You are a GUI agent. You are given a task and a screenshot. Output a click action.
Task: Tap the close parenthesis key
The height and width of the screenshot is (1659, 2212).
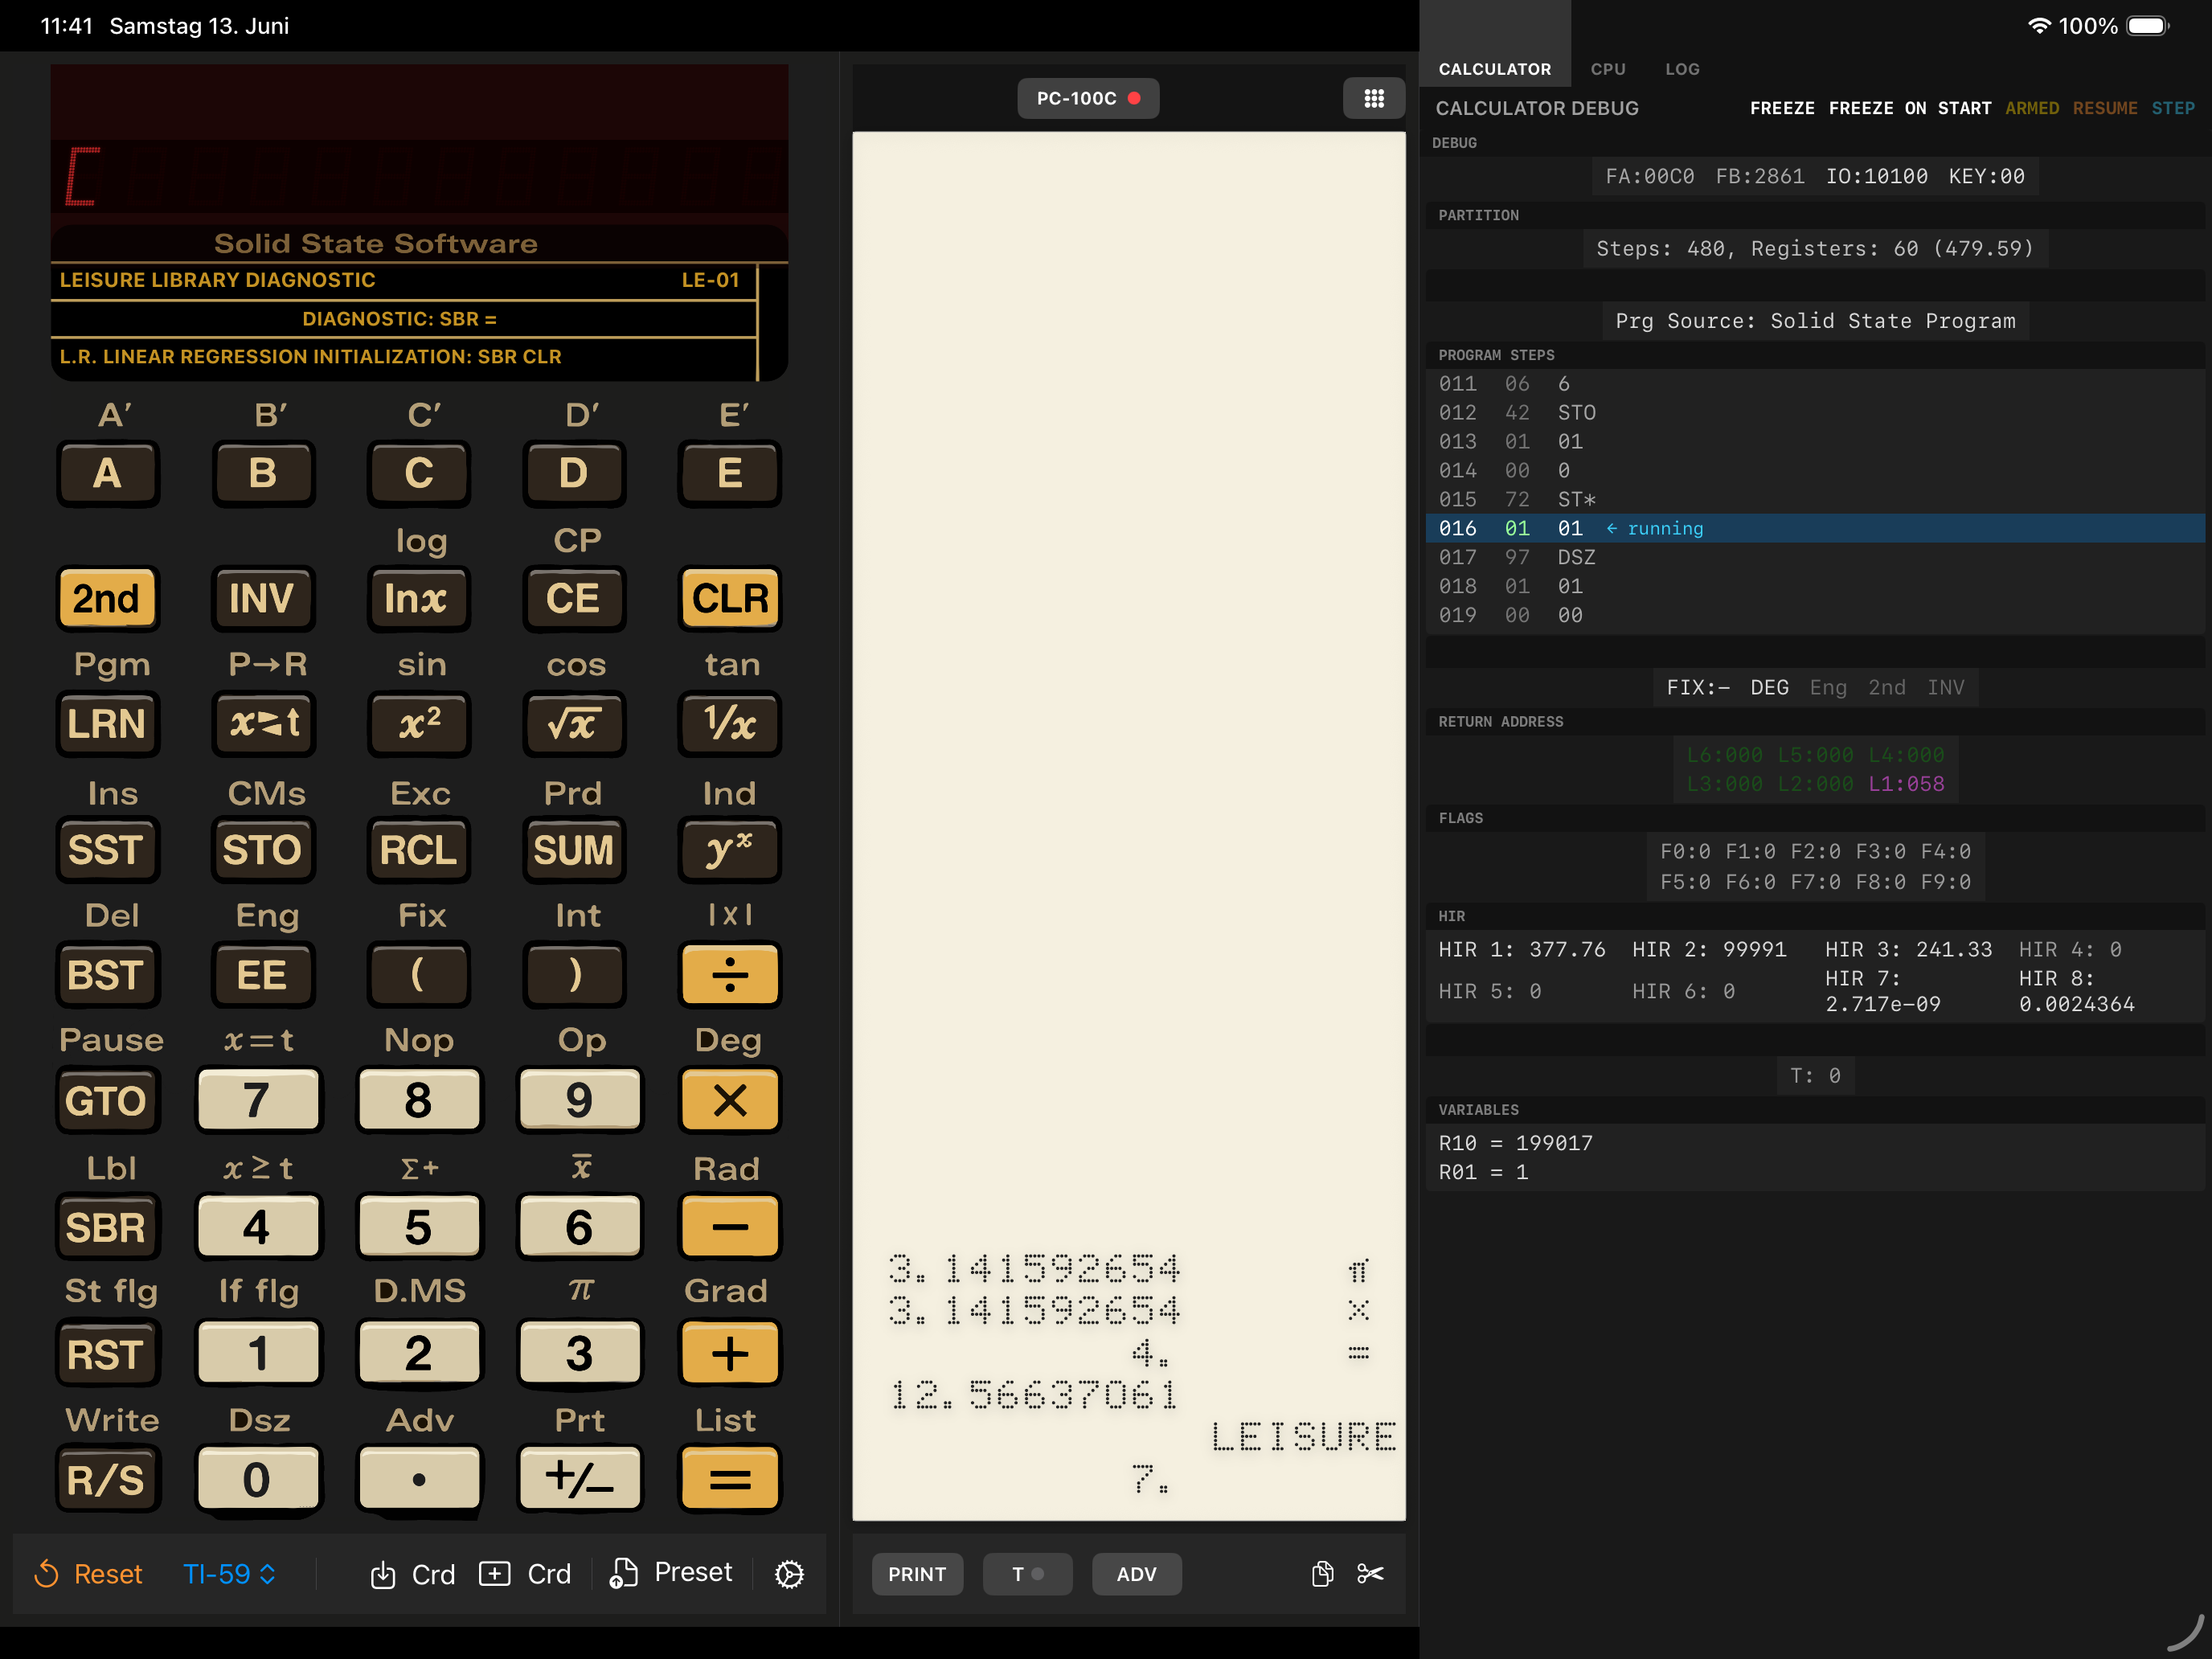click(573, 974)
